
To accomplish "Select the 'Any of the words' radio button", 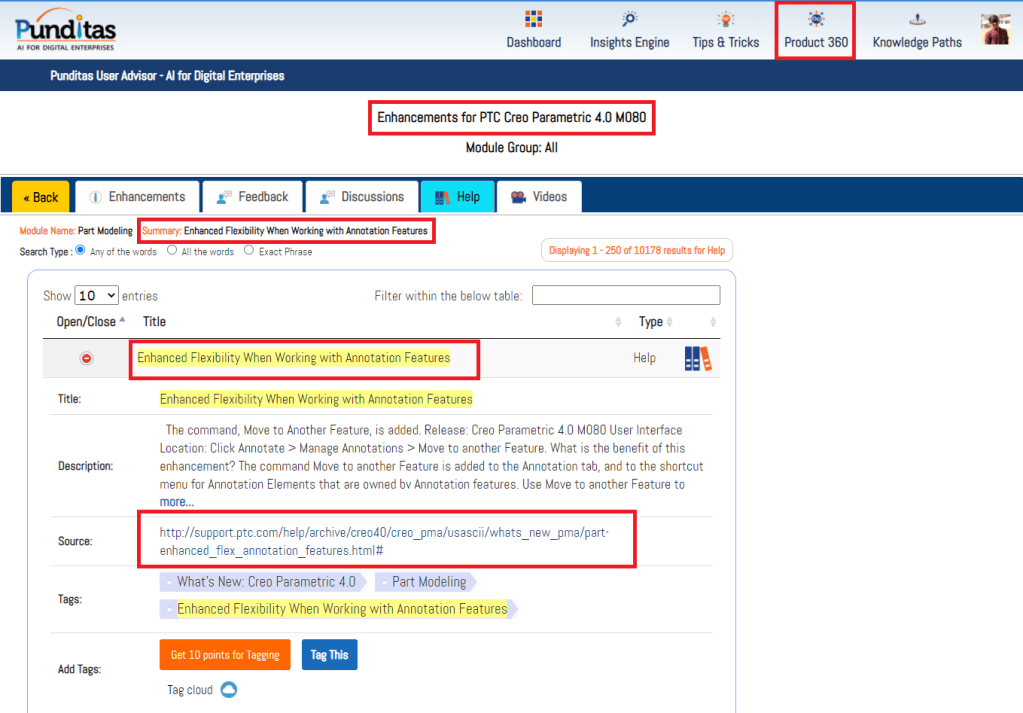I will (81, 251).
